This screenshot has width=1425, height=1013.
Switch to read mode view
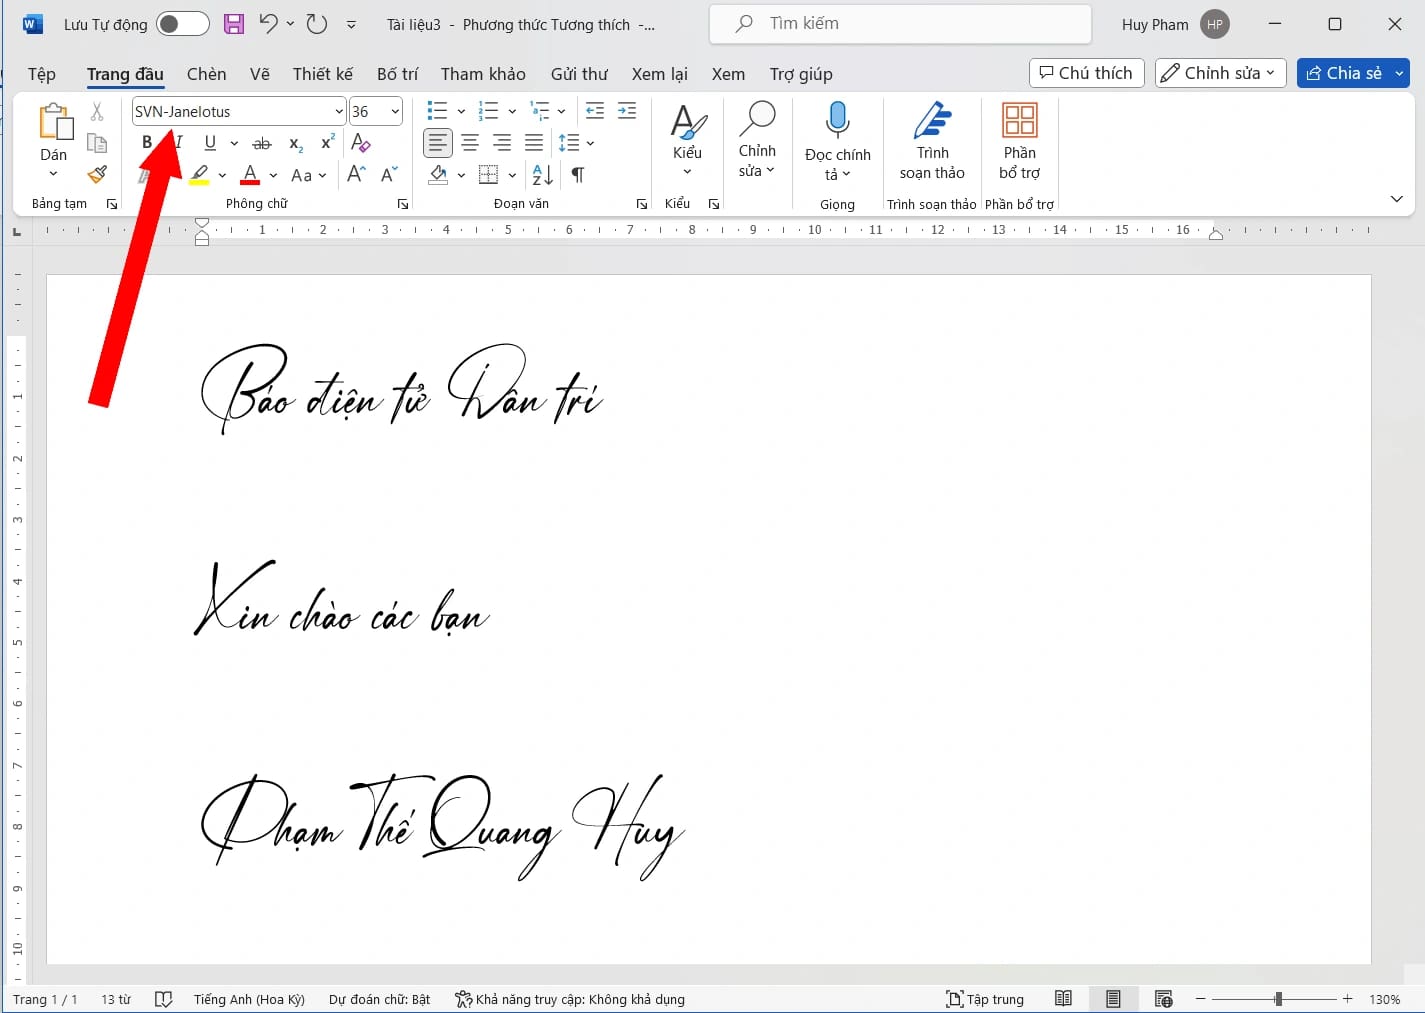(x=1063, y=998)
